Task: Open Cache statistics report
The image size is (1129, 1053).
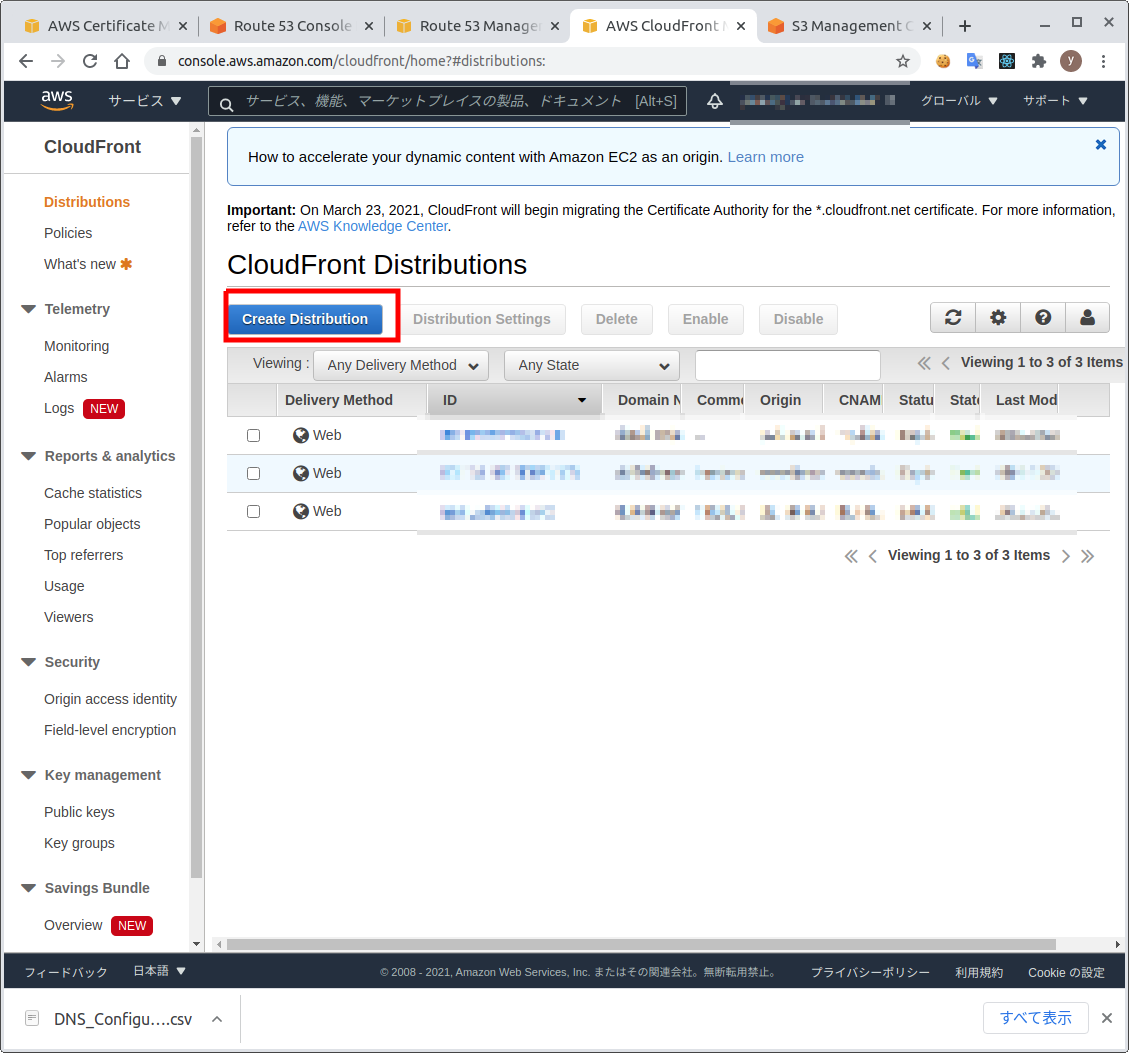Action: coord(93,493)
